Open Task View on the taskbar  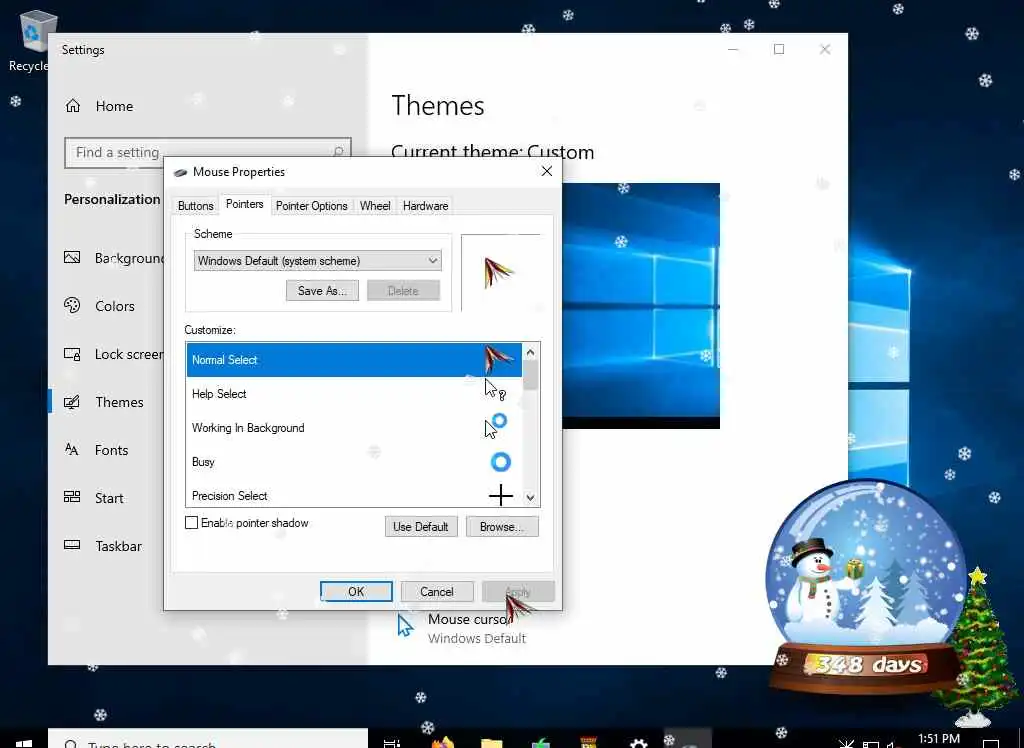pyautogui.click(x=391, y=743)
